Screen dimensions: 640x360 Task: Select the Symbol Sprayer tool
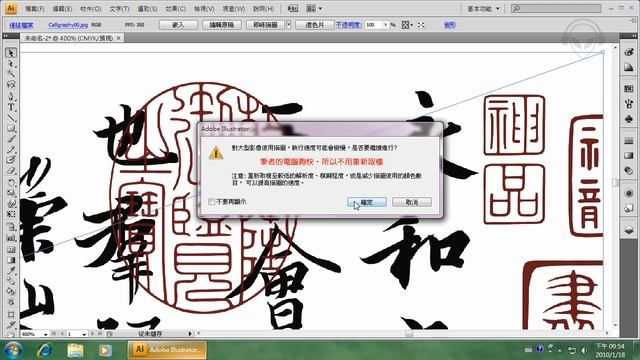tap(11, 227)
